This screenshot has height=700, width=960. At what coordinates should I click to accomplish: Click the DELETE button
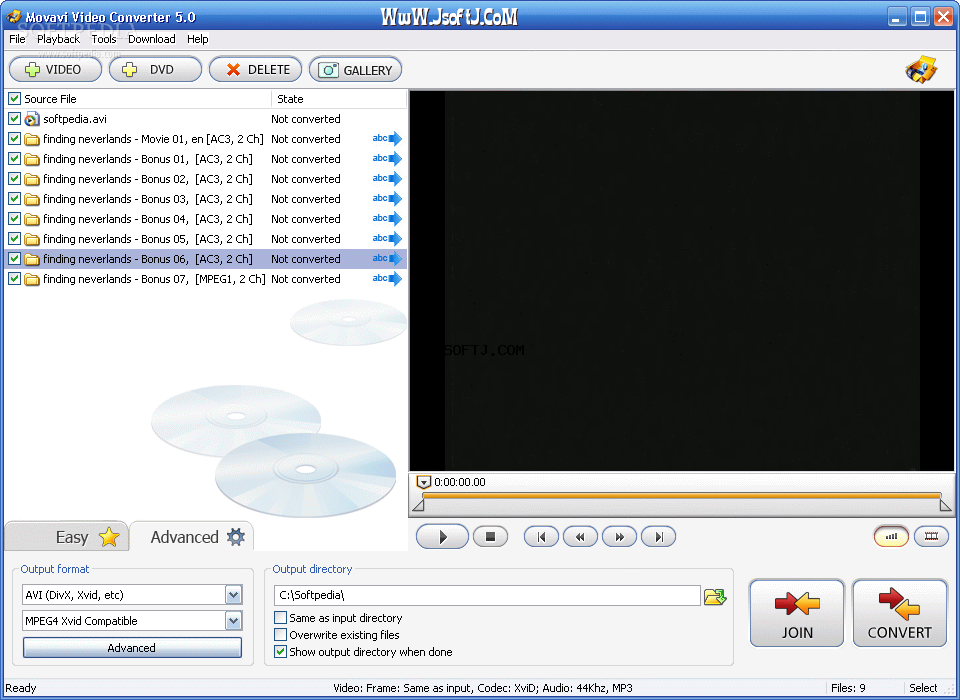click(x=255, y=69)
